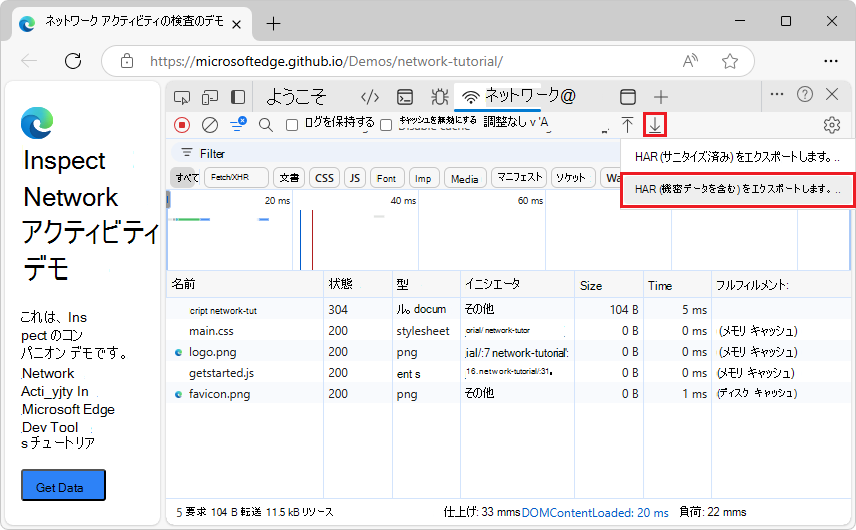Select HAR (サニタイズ済み) export option
This screenshot has height=530, width=856.
coord(737,157)
